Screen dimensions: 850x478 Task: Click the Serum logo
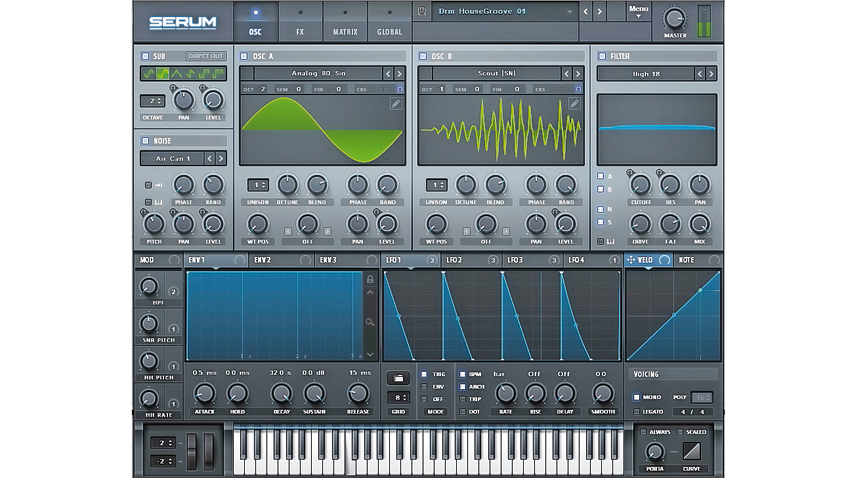pyautogui.click(x=183, y=22)
